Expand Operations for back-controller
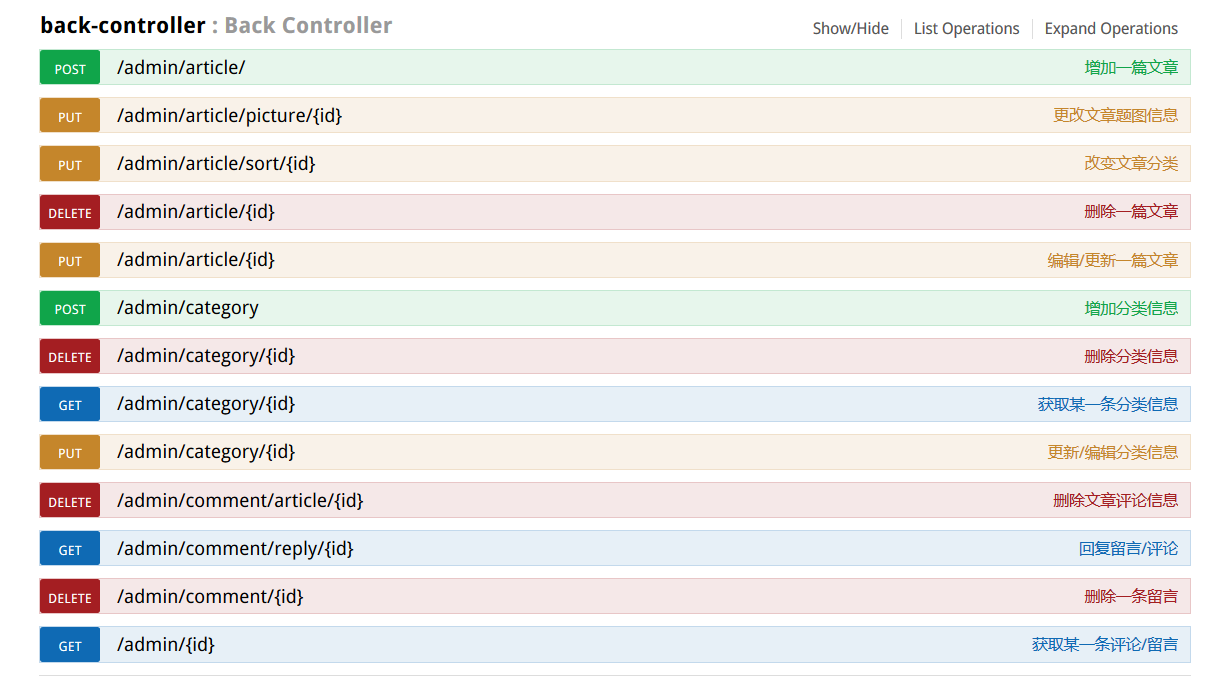This screenshot has height=677, width=1228. (x=1111, y=28)
